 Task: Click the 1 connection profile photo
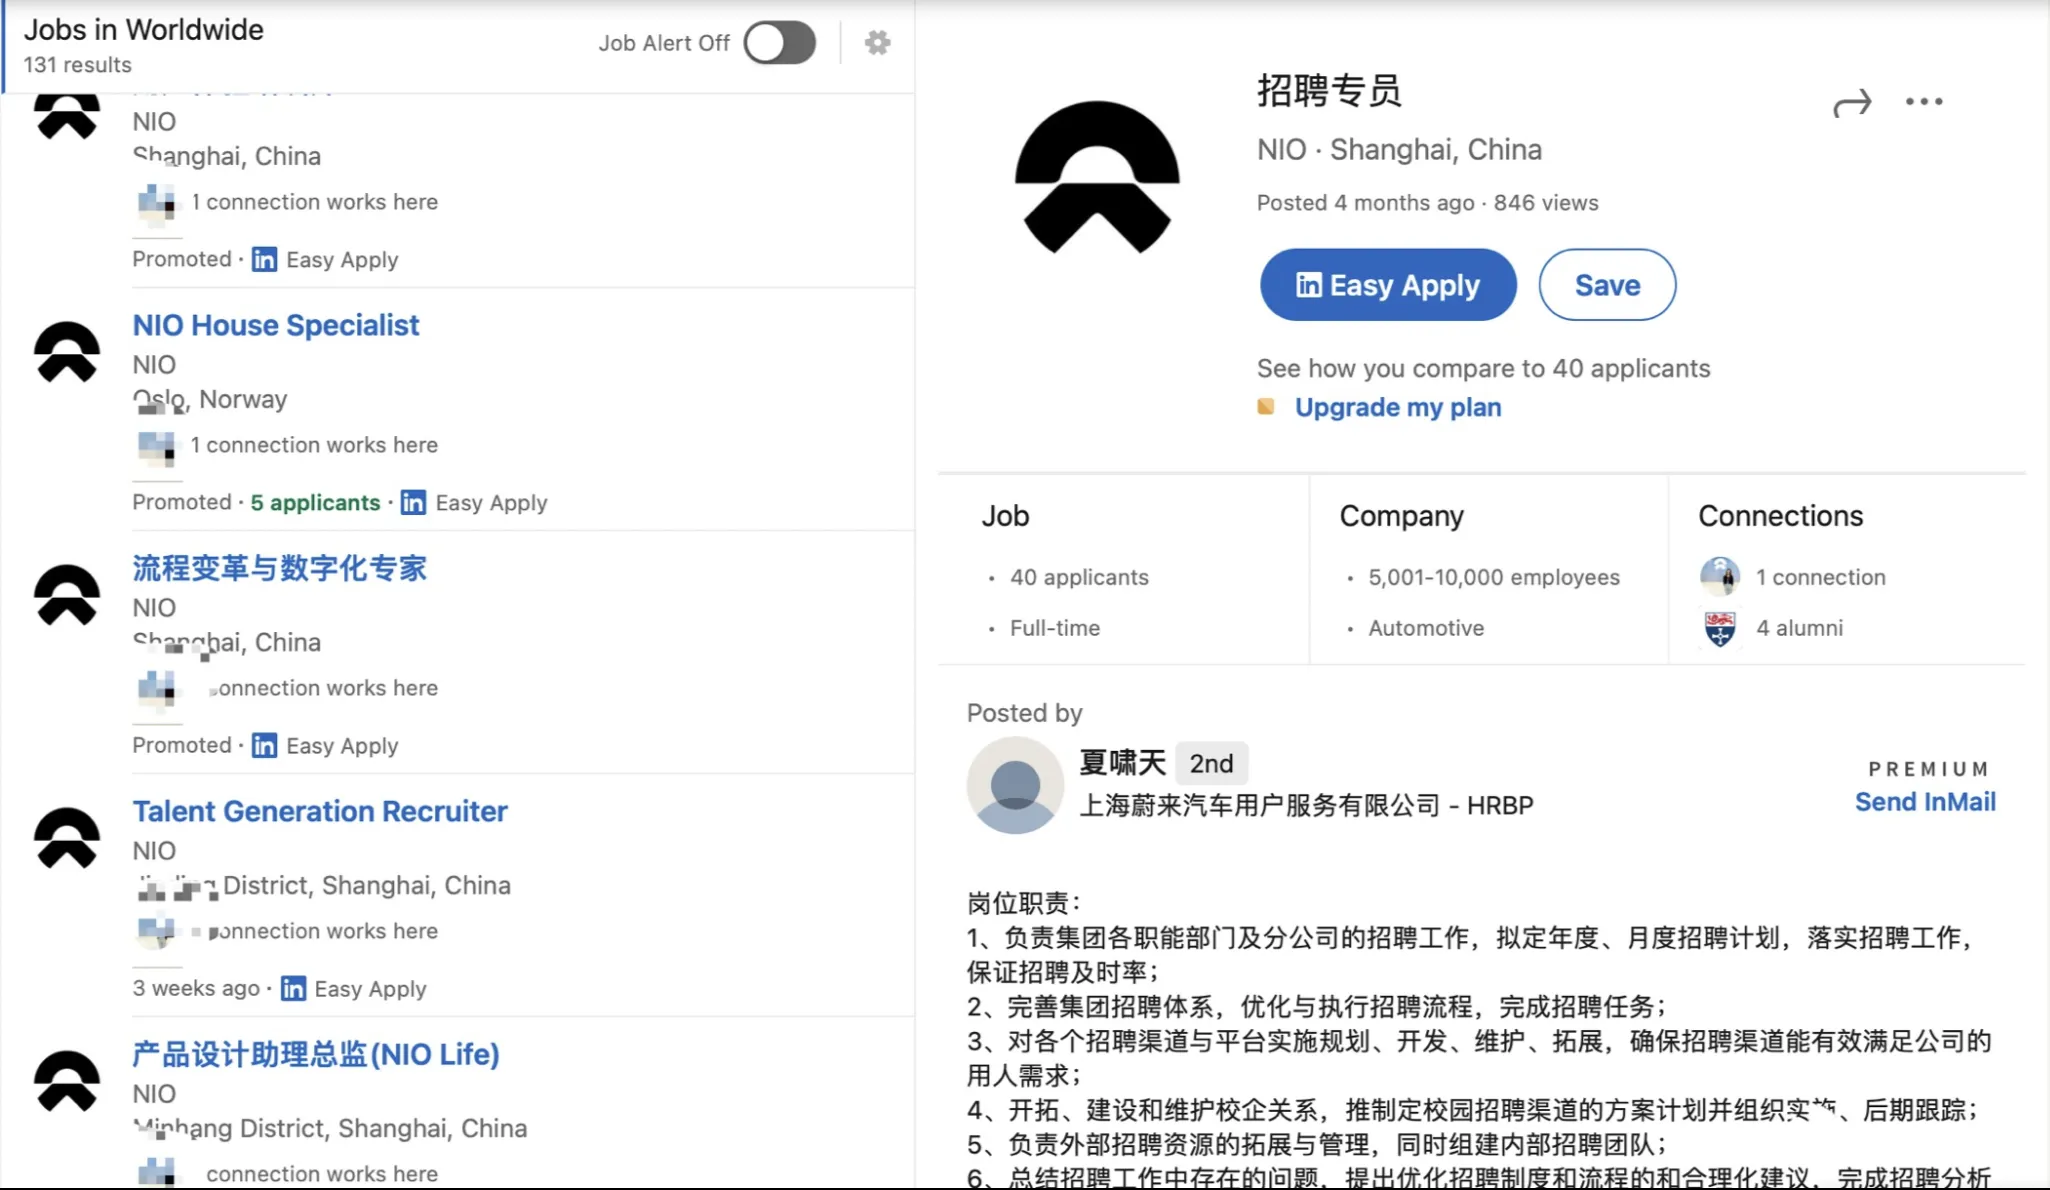pyautogui.click(x=1719, y=576)
